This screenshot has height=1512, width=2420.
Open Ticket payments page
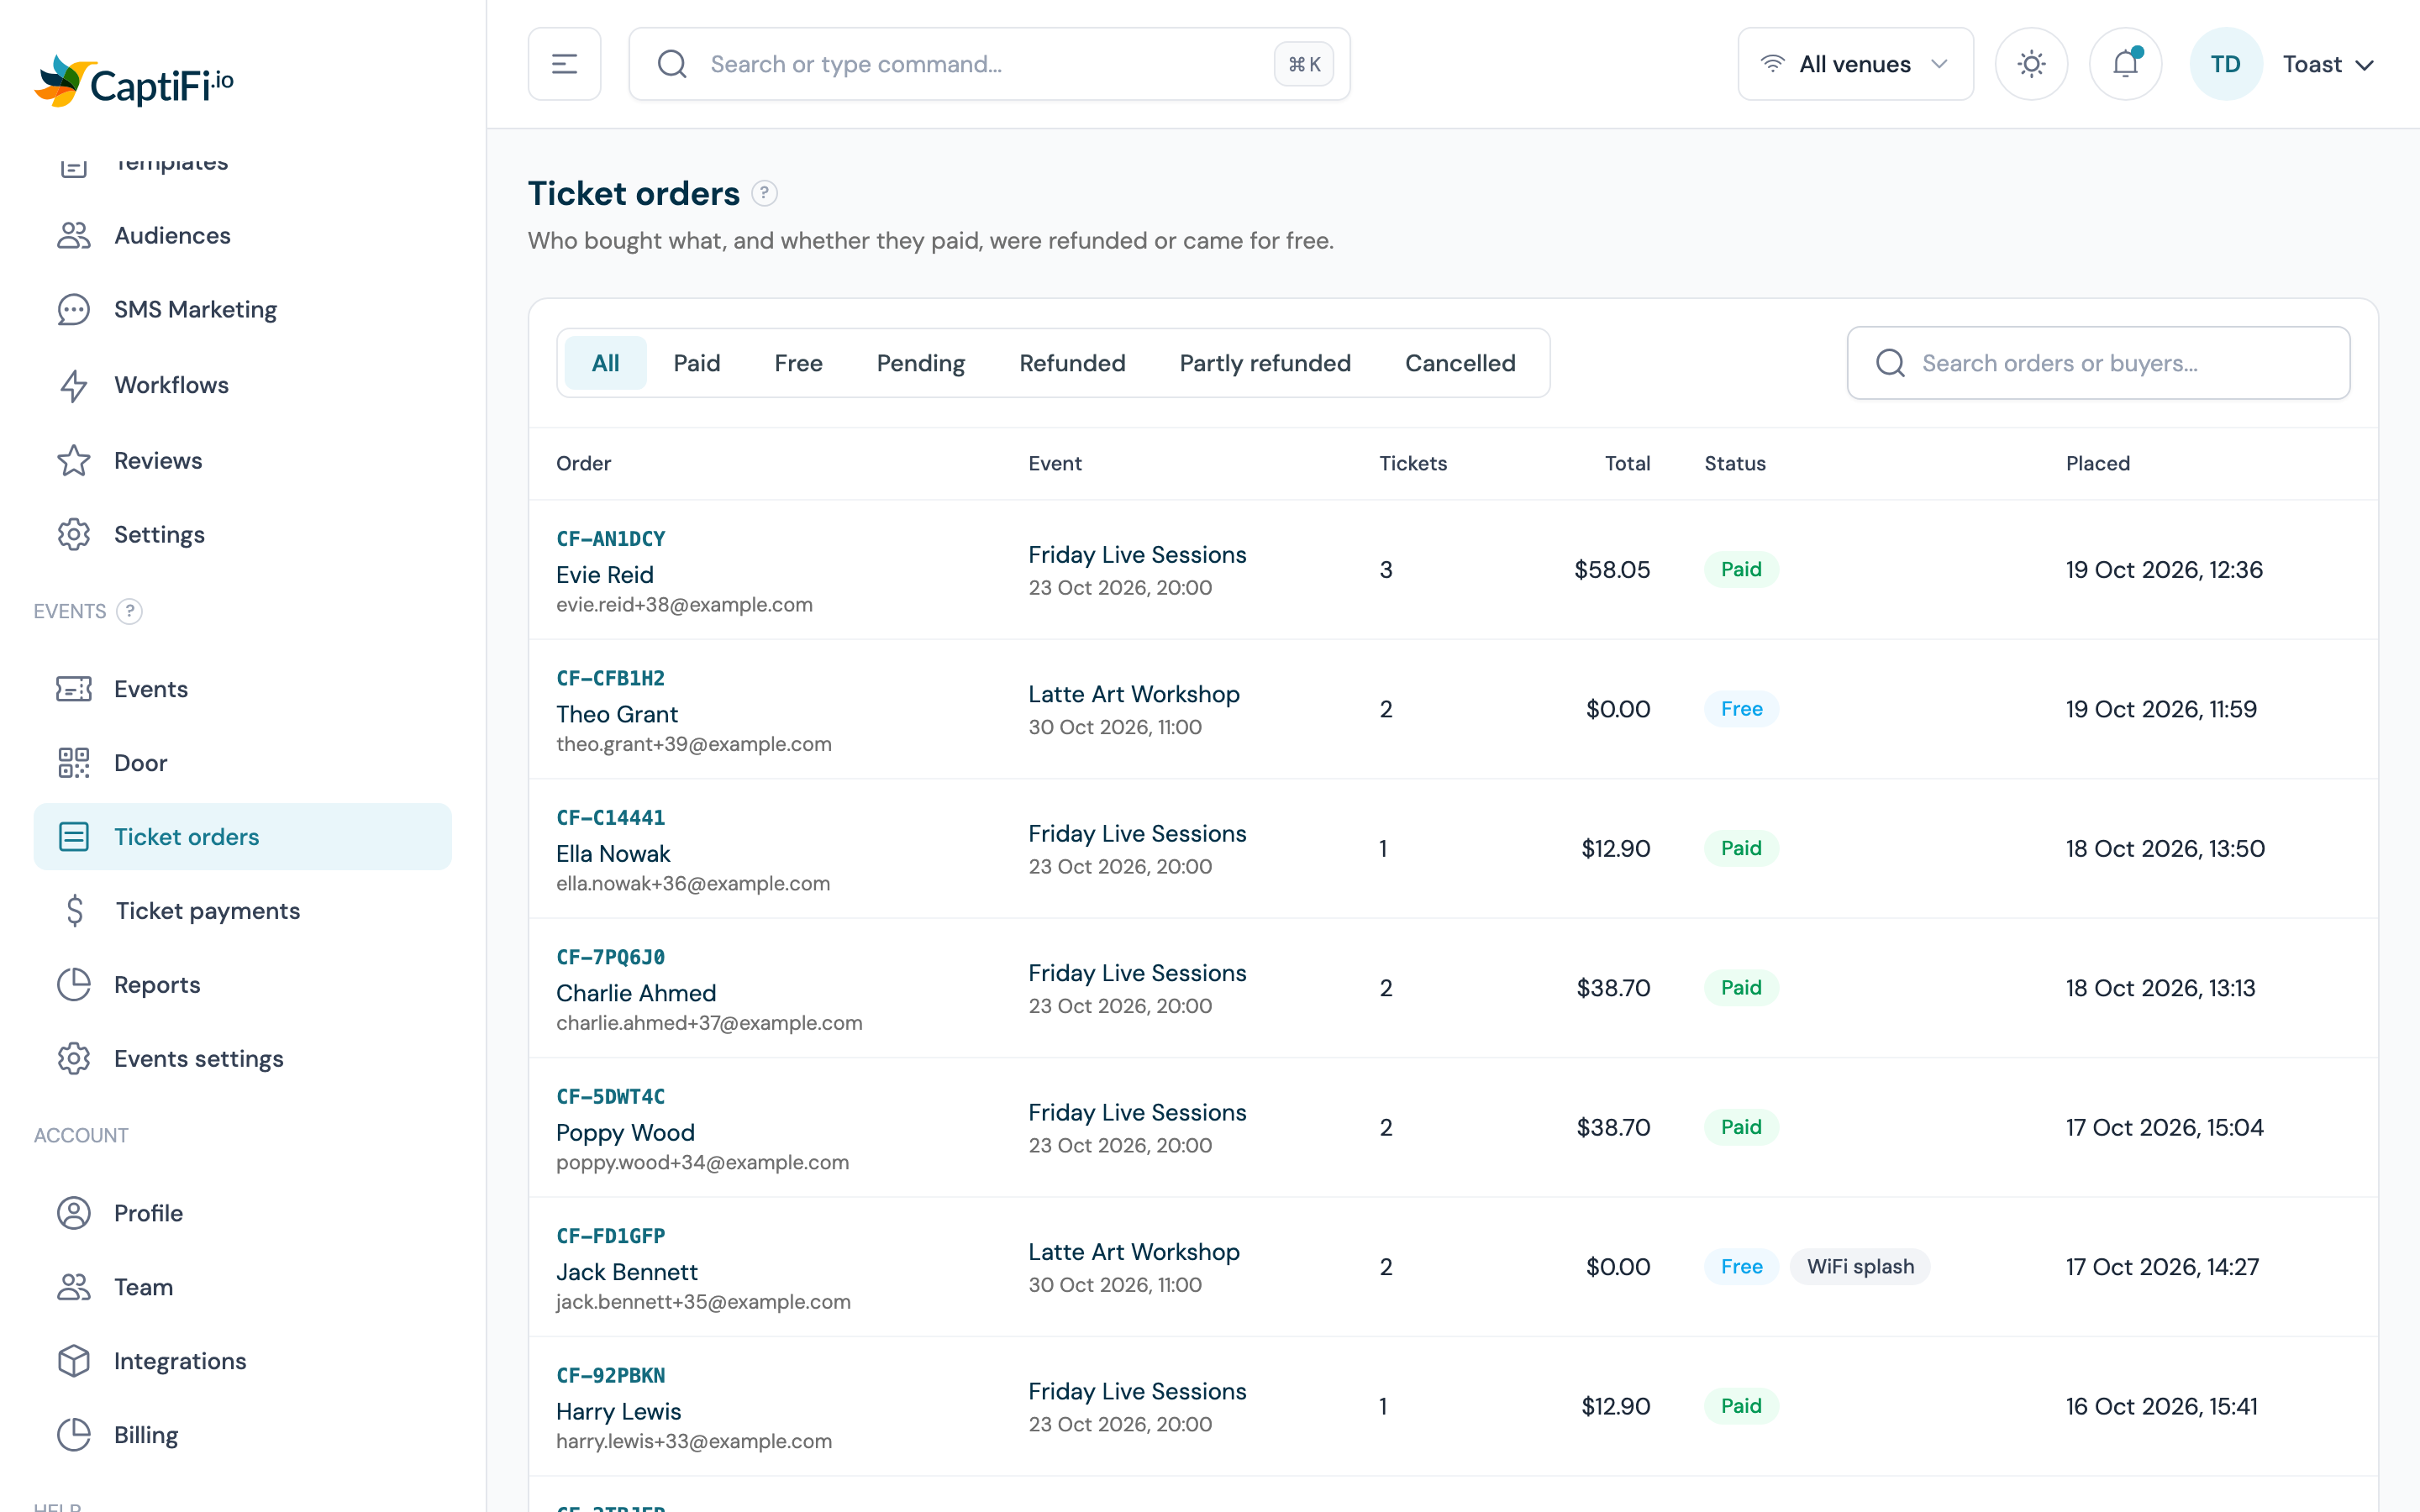click(x=242, y=911)
